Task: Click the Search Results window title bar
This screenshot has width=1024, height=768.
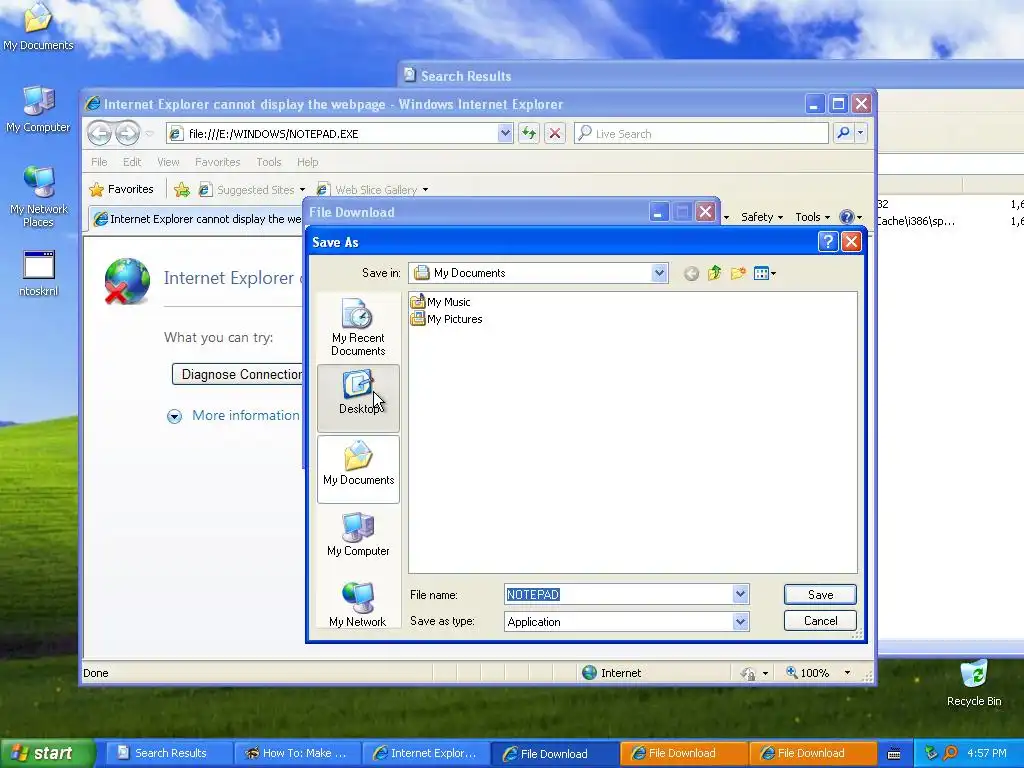Action: coord(711,76)
